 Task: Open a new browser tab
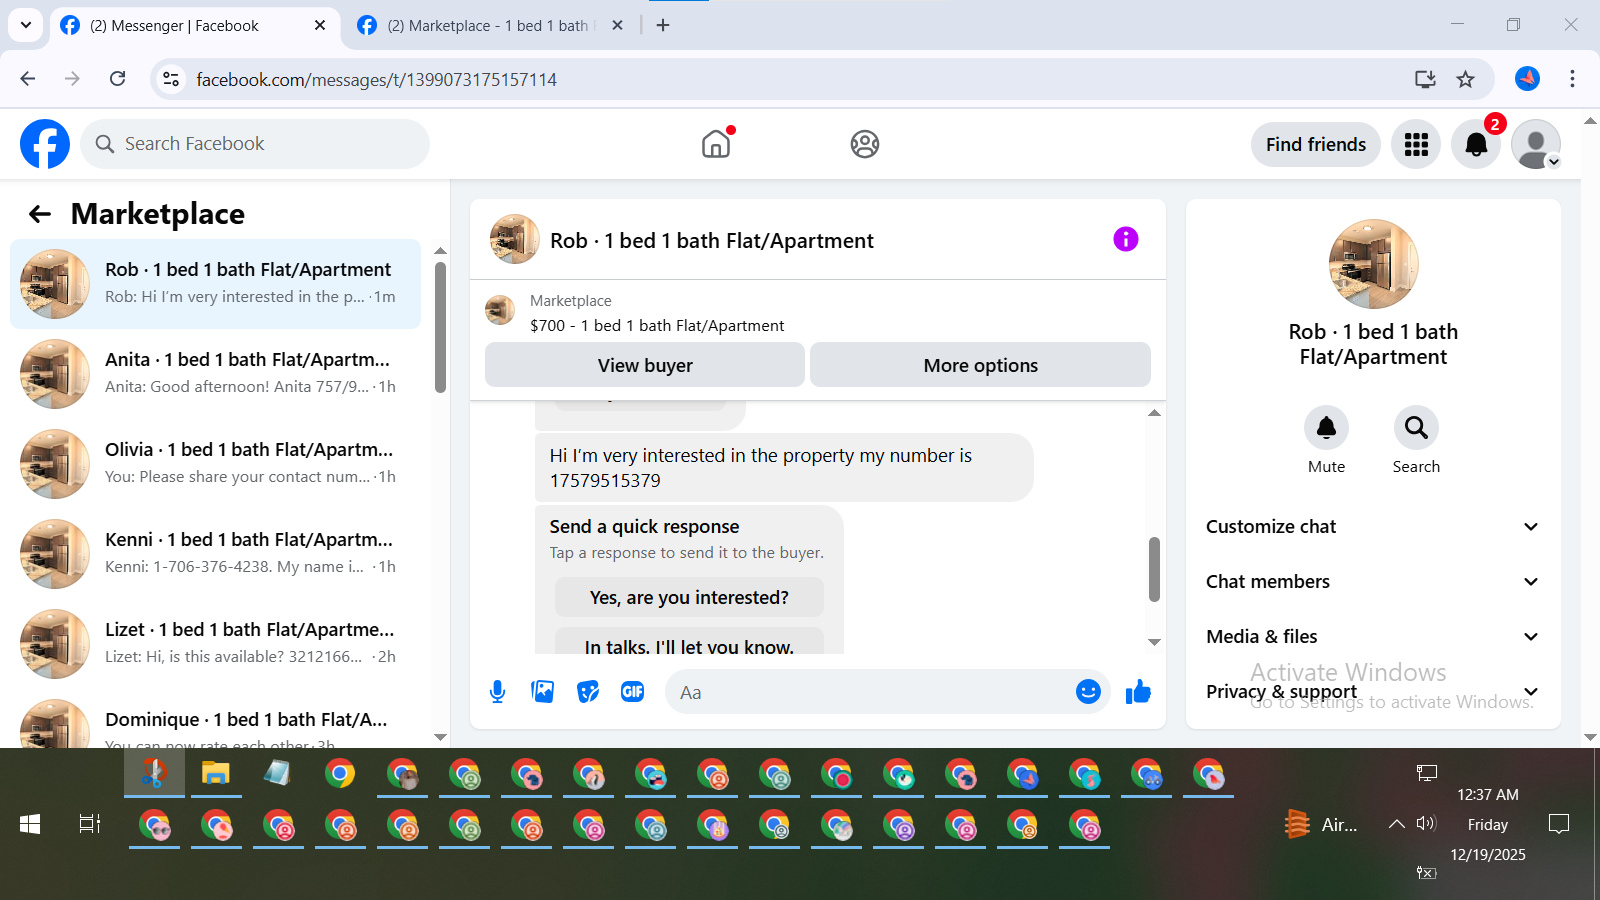(x=663, y=26)
